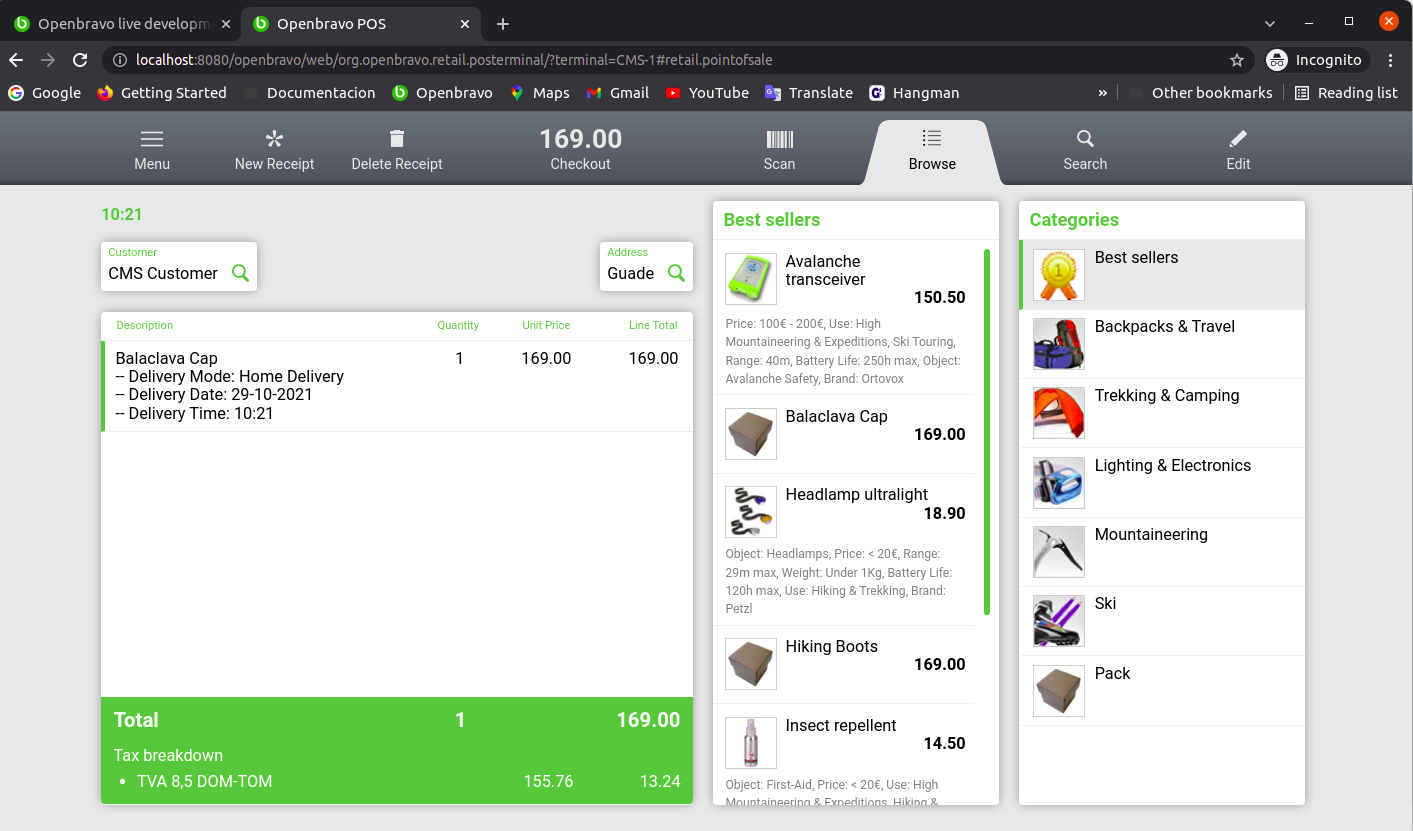Click the 169.00 Checkout button
This screenshot has height=831, width=1413.
click(x=580, y=149)
